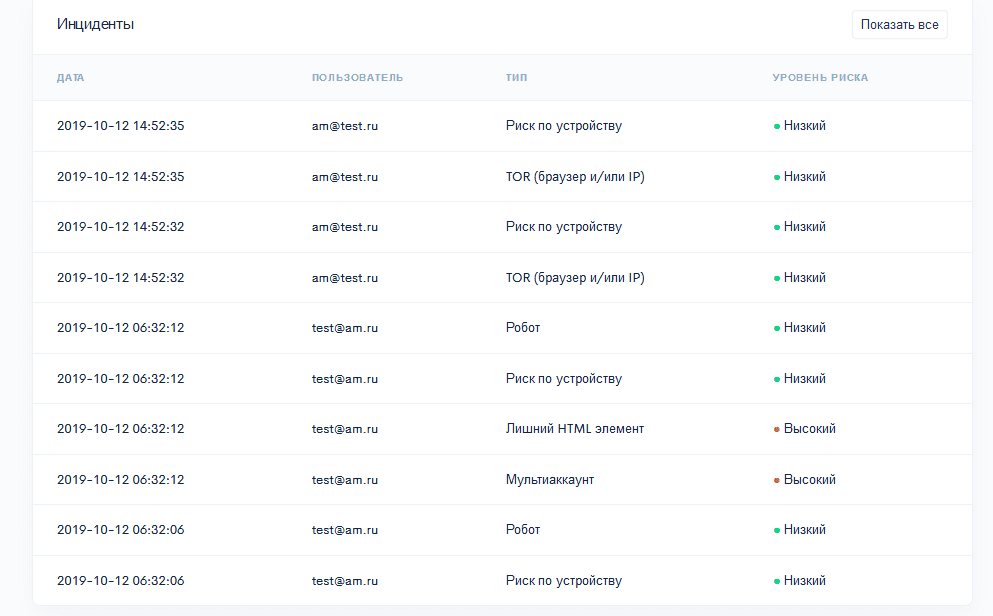Click the Инциденты panel heading
Screen dimensions: 993x616
[96, 24]
